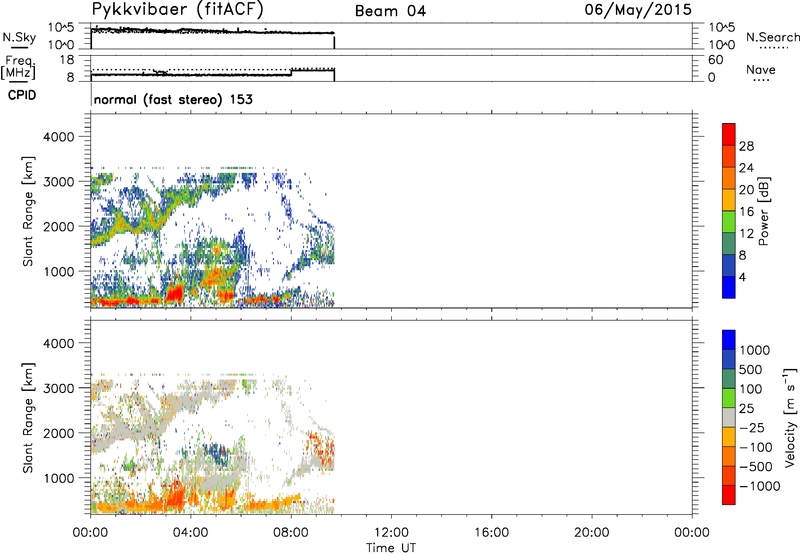This screenshot has width=800, height=554.
Task: Click the 12:00 time tick label
Action: (391, 533)
